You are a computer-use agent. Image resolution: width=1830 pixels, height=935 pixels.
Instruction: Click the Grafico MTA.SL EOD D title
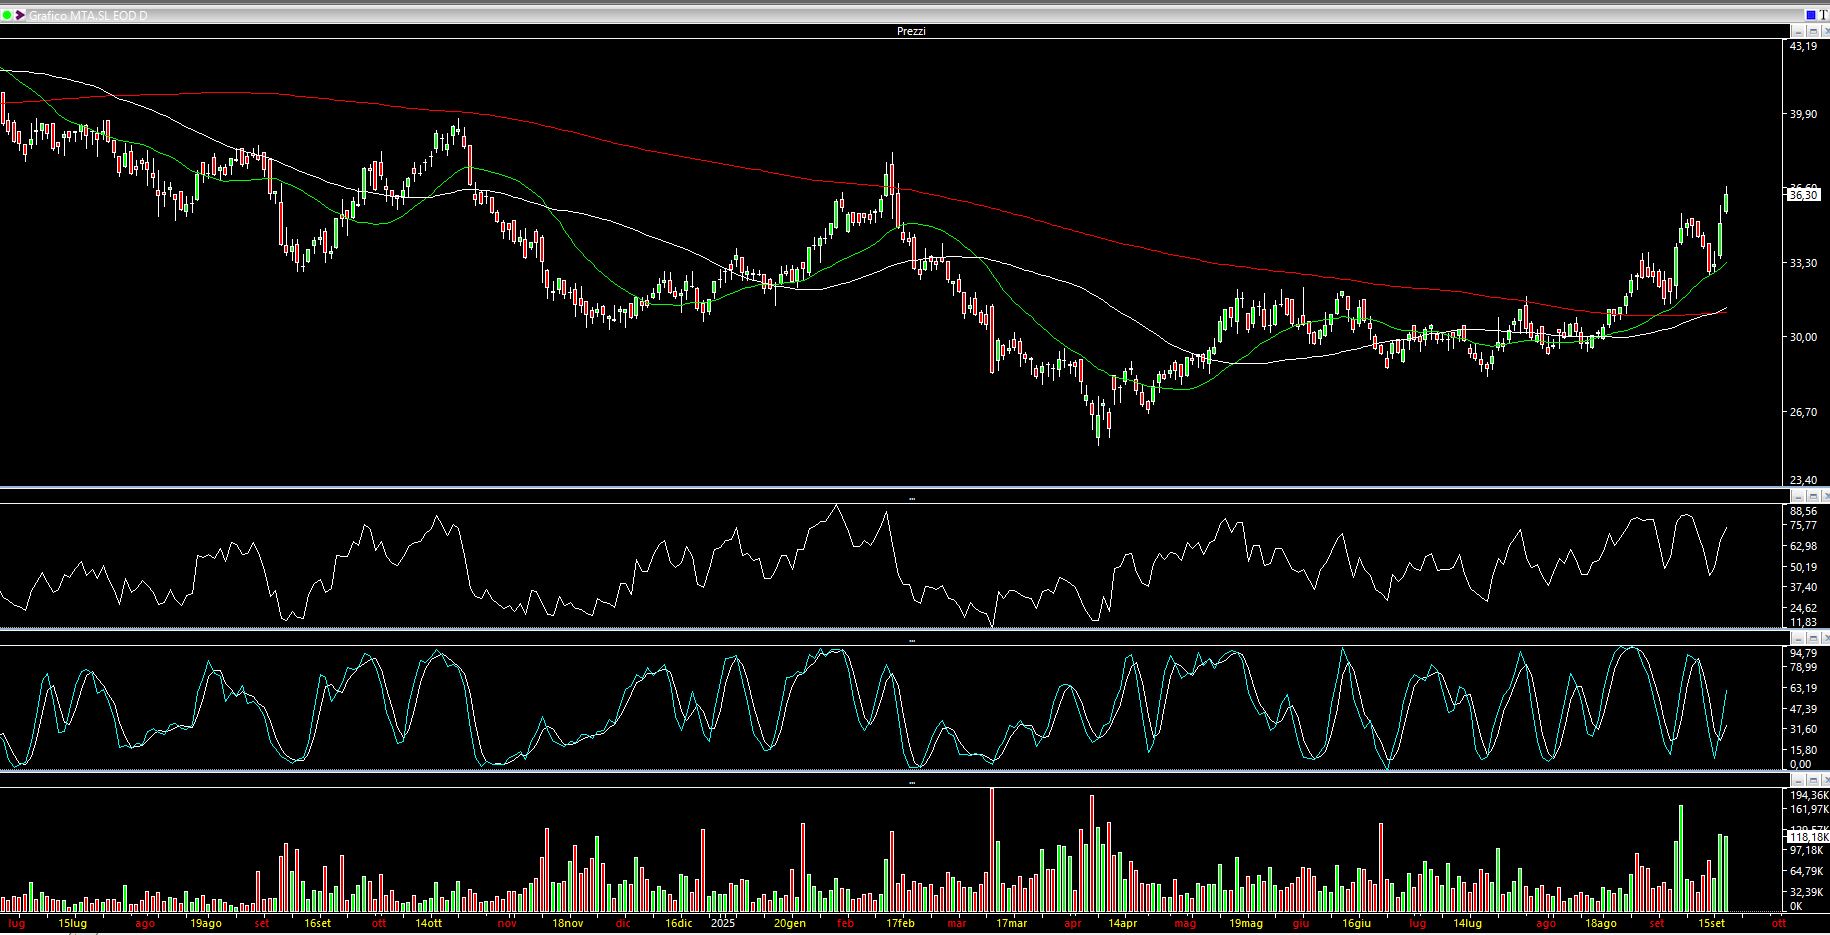88,16
